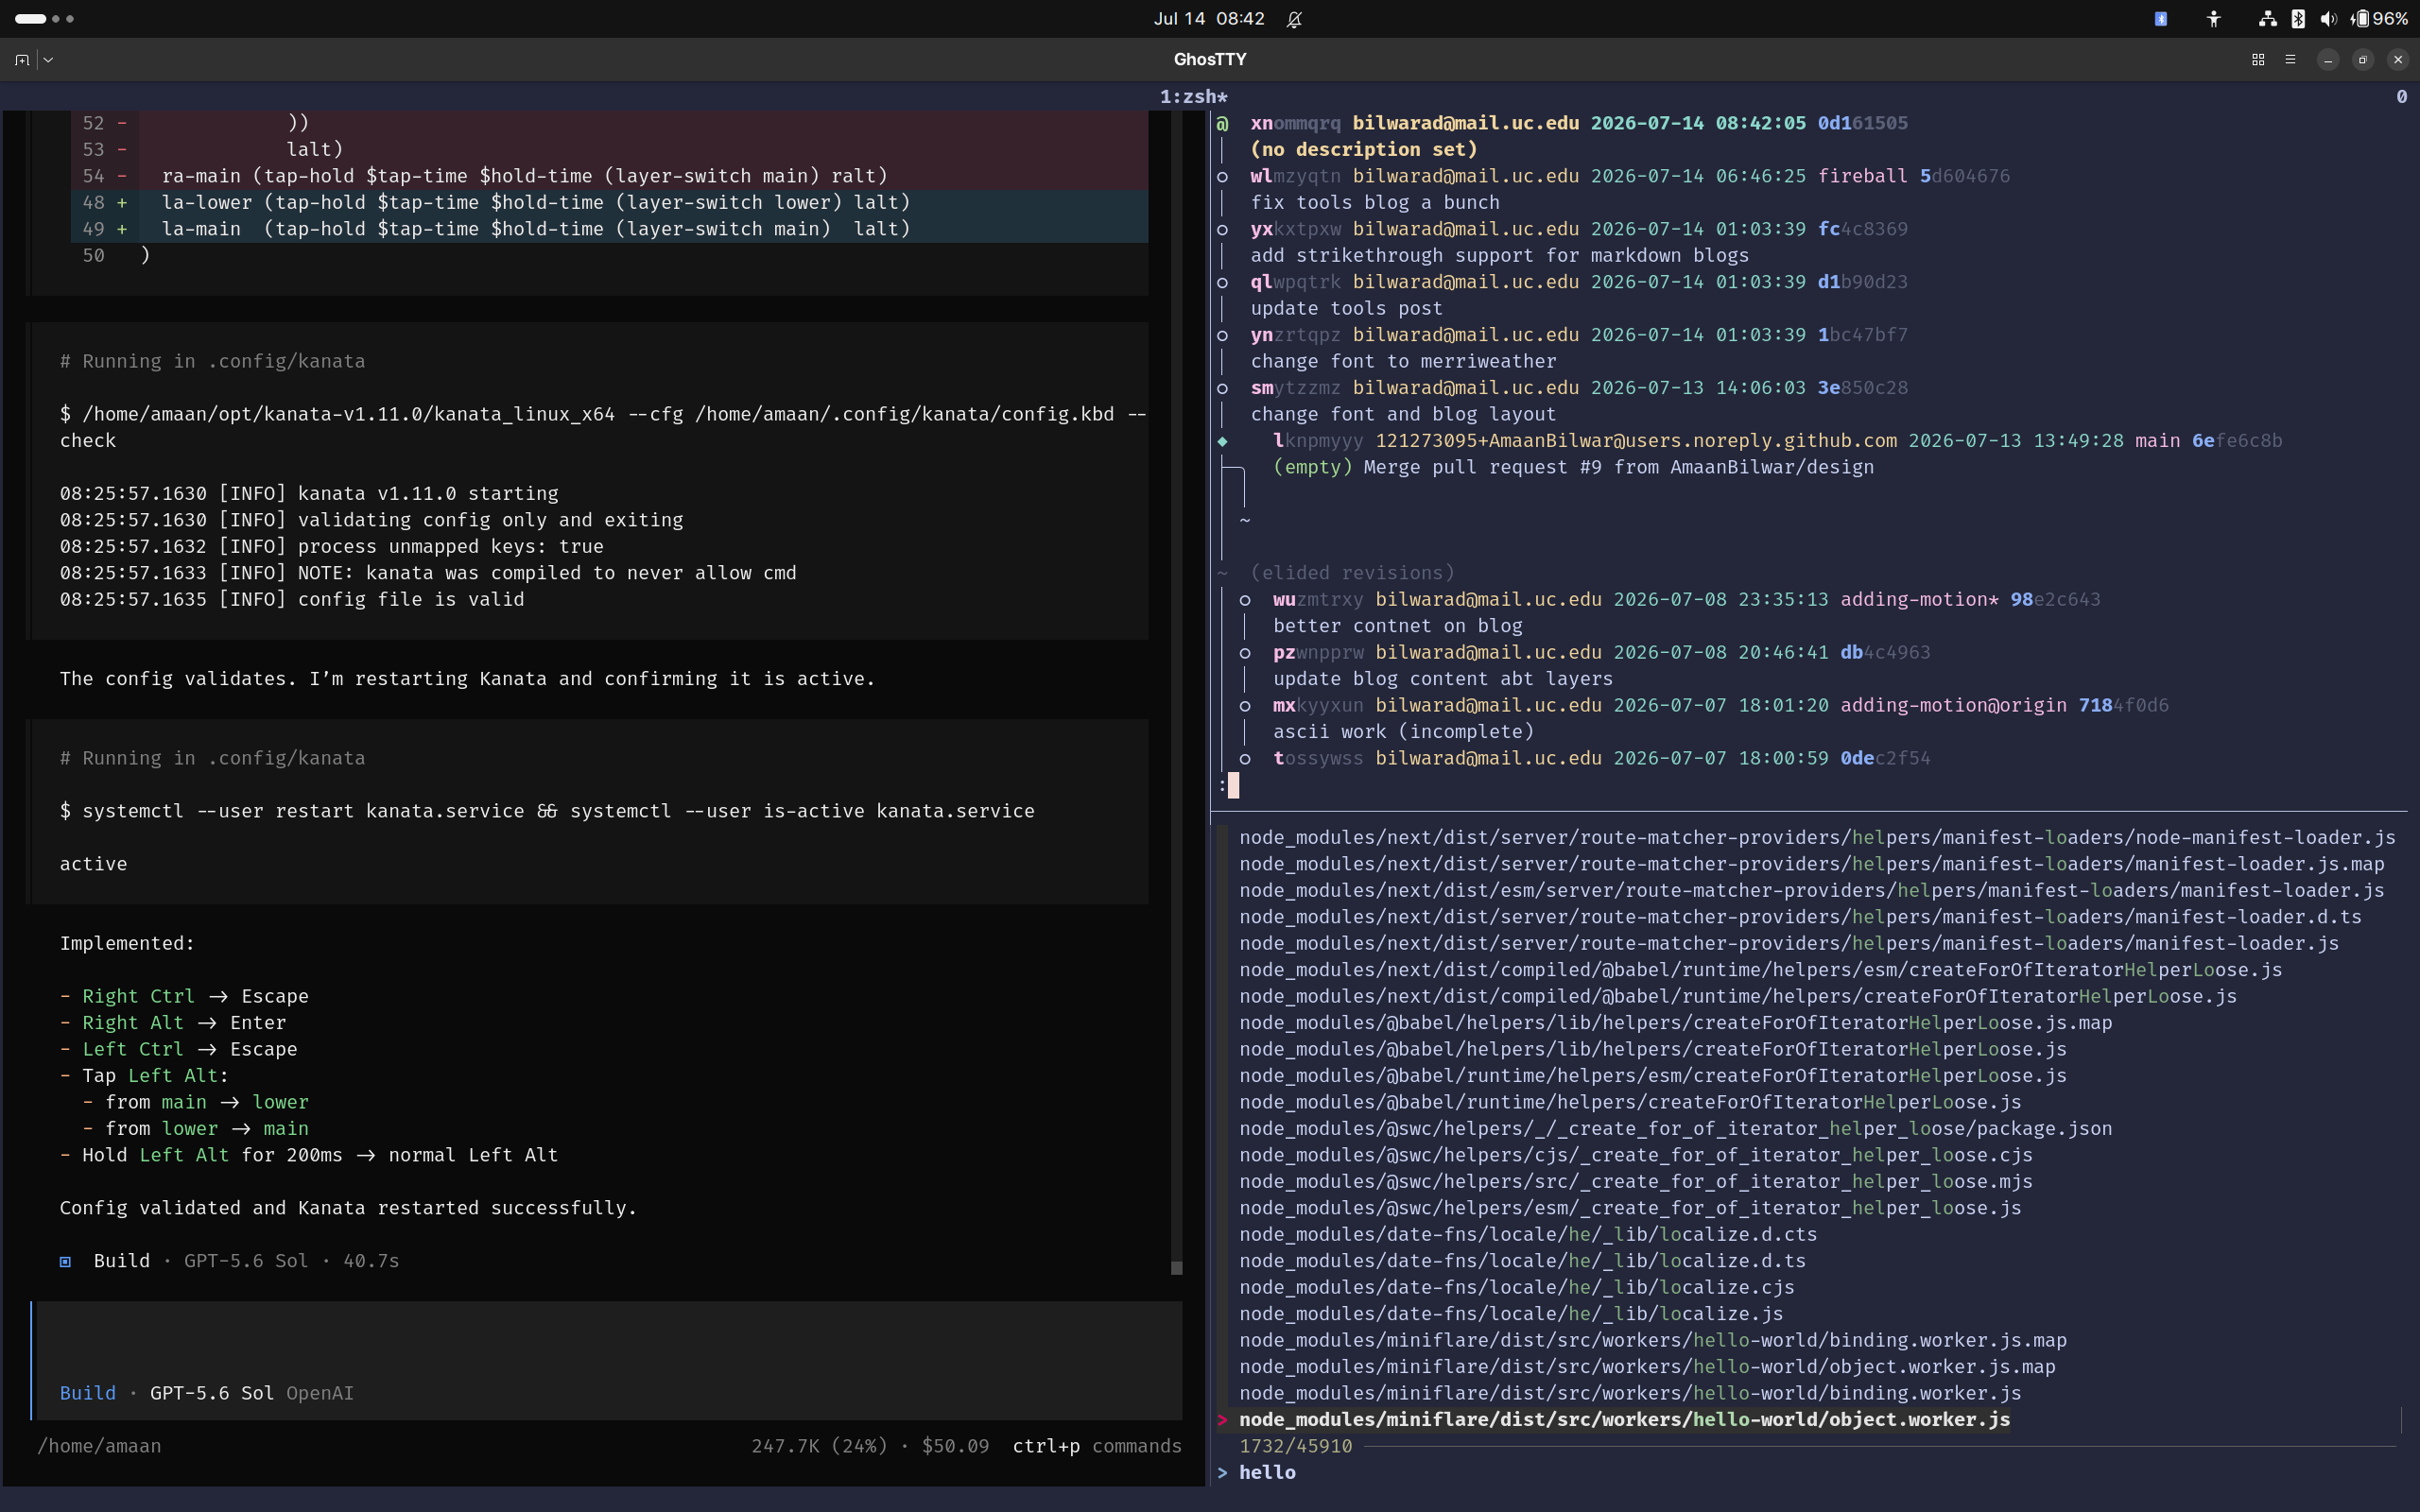Click 'Hold Left Alt for 200ms' bullet
The image size is (2420, 1512).
(309, 1156)
